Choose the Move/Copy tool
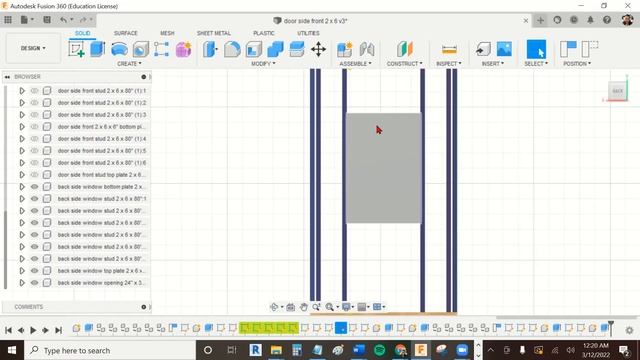 click(x=318, y=49)
